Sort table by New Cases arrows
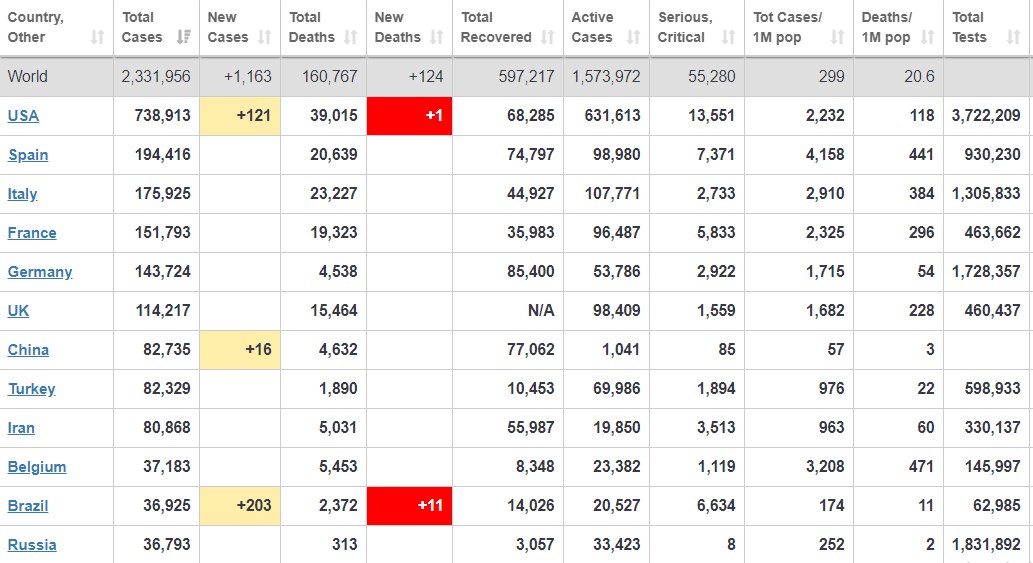This screenshot has width=1033, height=563. coord(265,37)
